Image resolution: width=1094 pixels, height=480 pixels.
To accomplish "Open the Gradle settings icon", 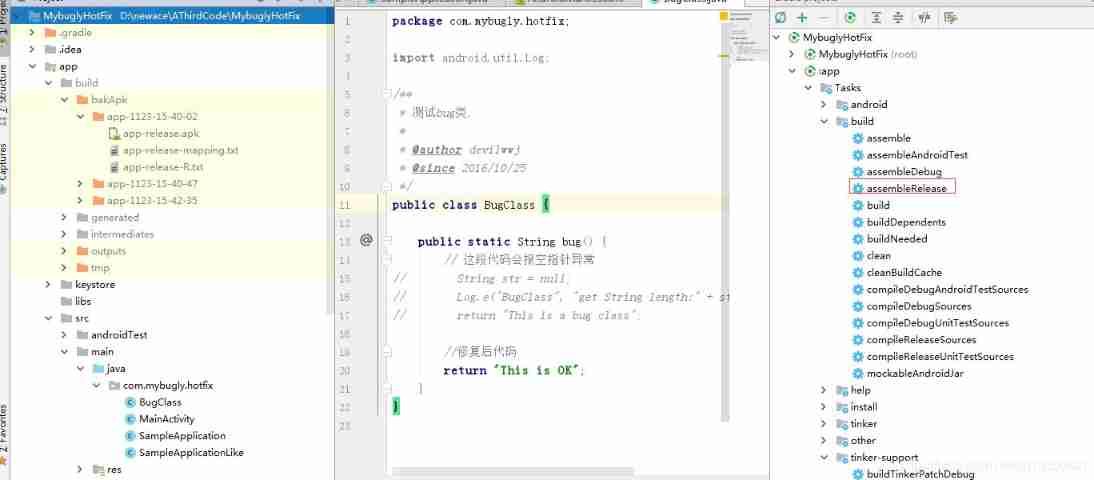I will pos(950,18).
